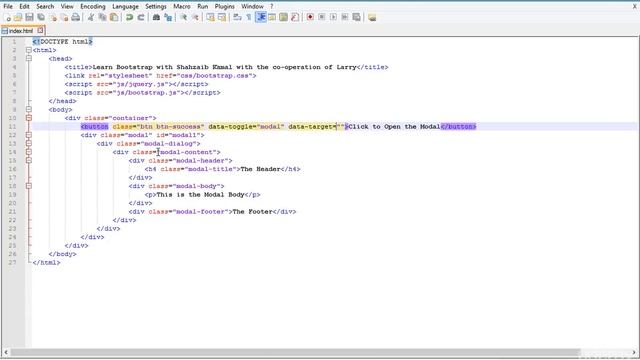The width and height of the screenshot is (640, 360).
Task: Click the X at the menu bar's right end
Action: coord(635,7)
